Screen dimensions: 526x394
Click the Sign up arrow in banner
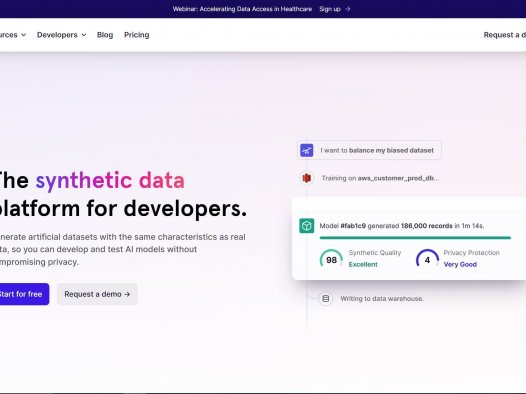[348, 9]
